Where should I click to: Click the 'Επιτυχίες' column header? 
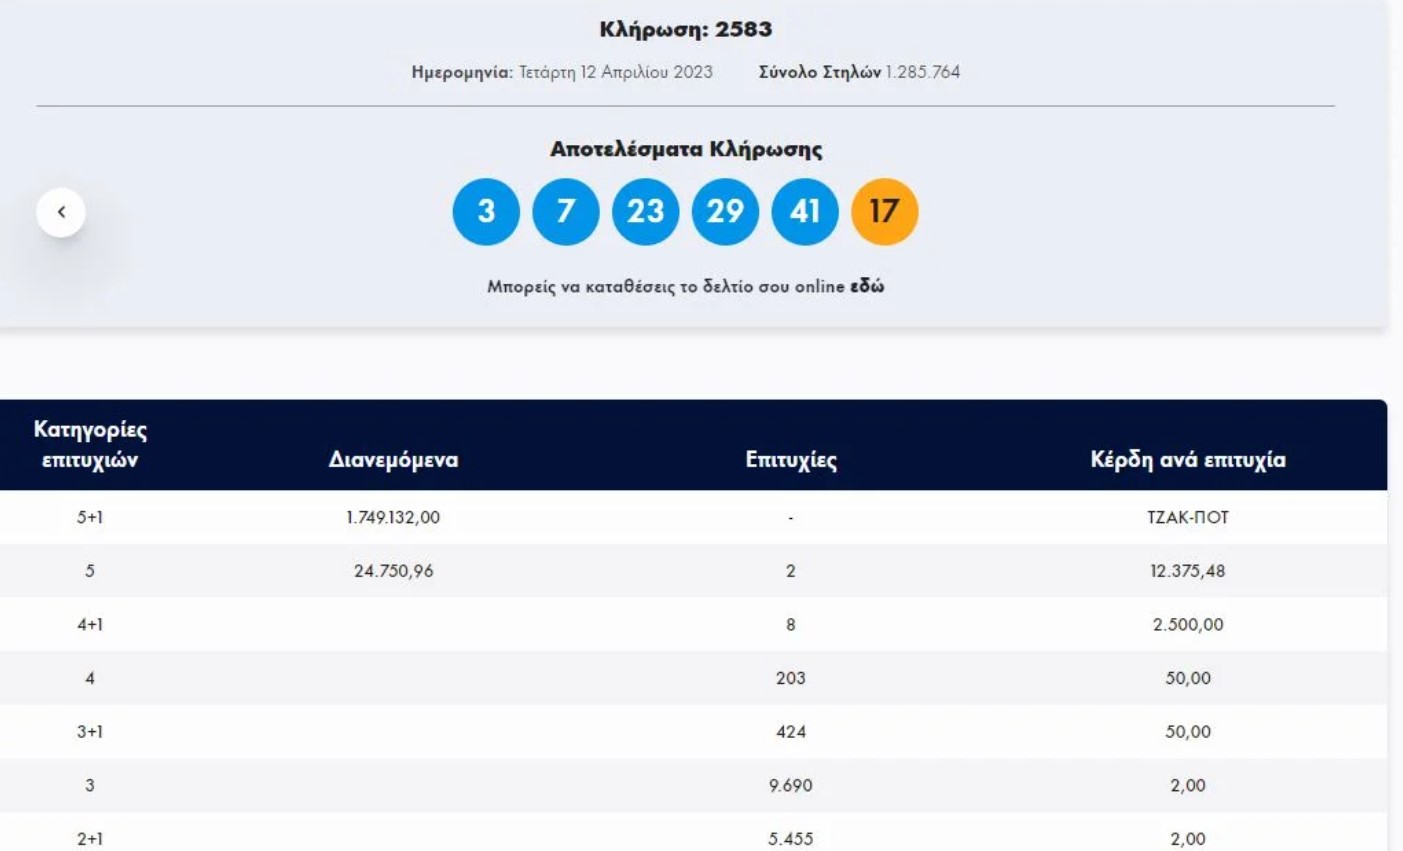point(791,460)
